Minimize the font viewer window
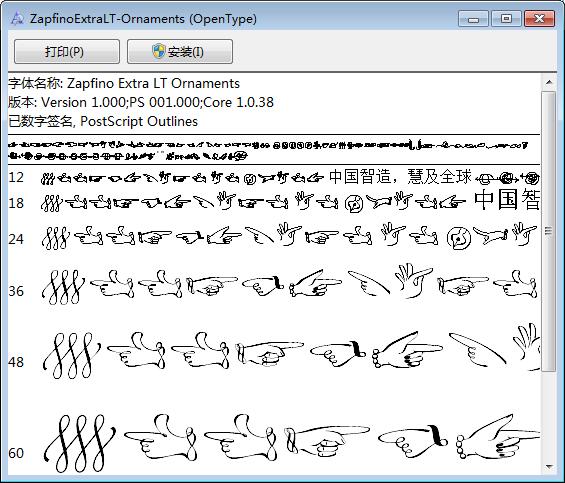The height and width of the screenshot is (483, 565). [x=473, y=18]
